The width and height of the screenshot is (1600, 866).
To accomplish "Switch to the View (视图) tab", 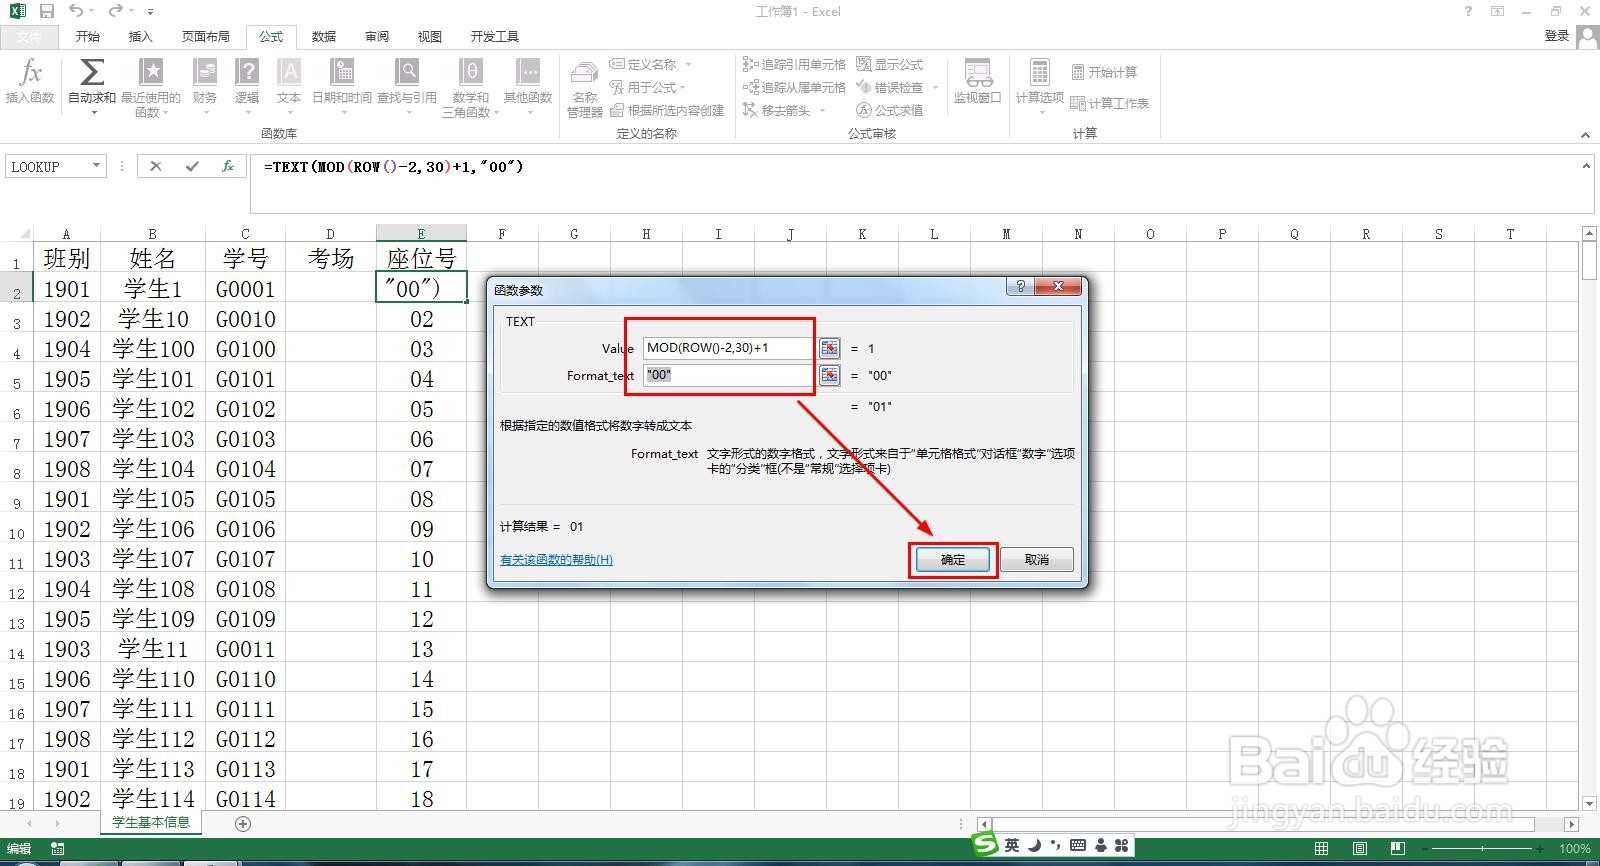I will coord(430,37).
